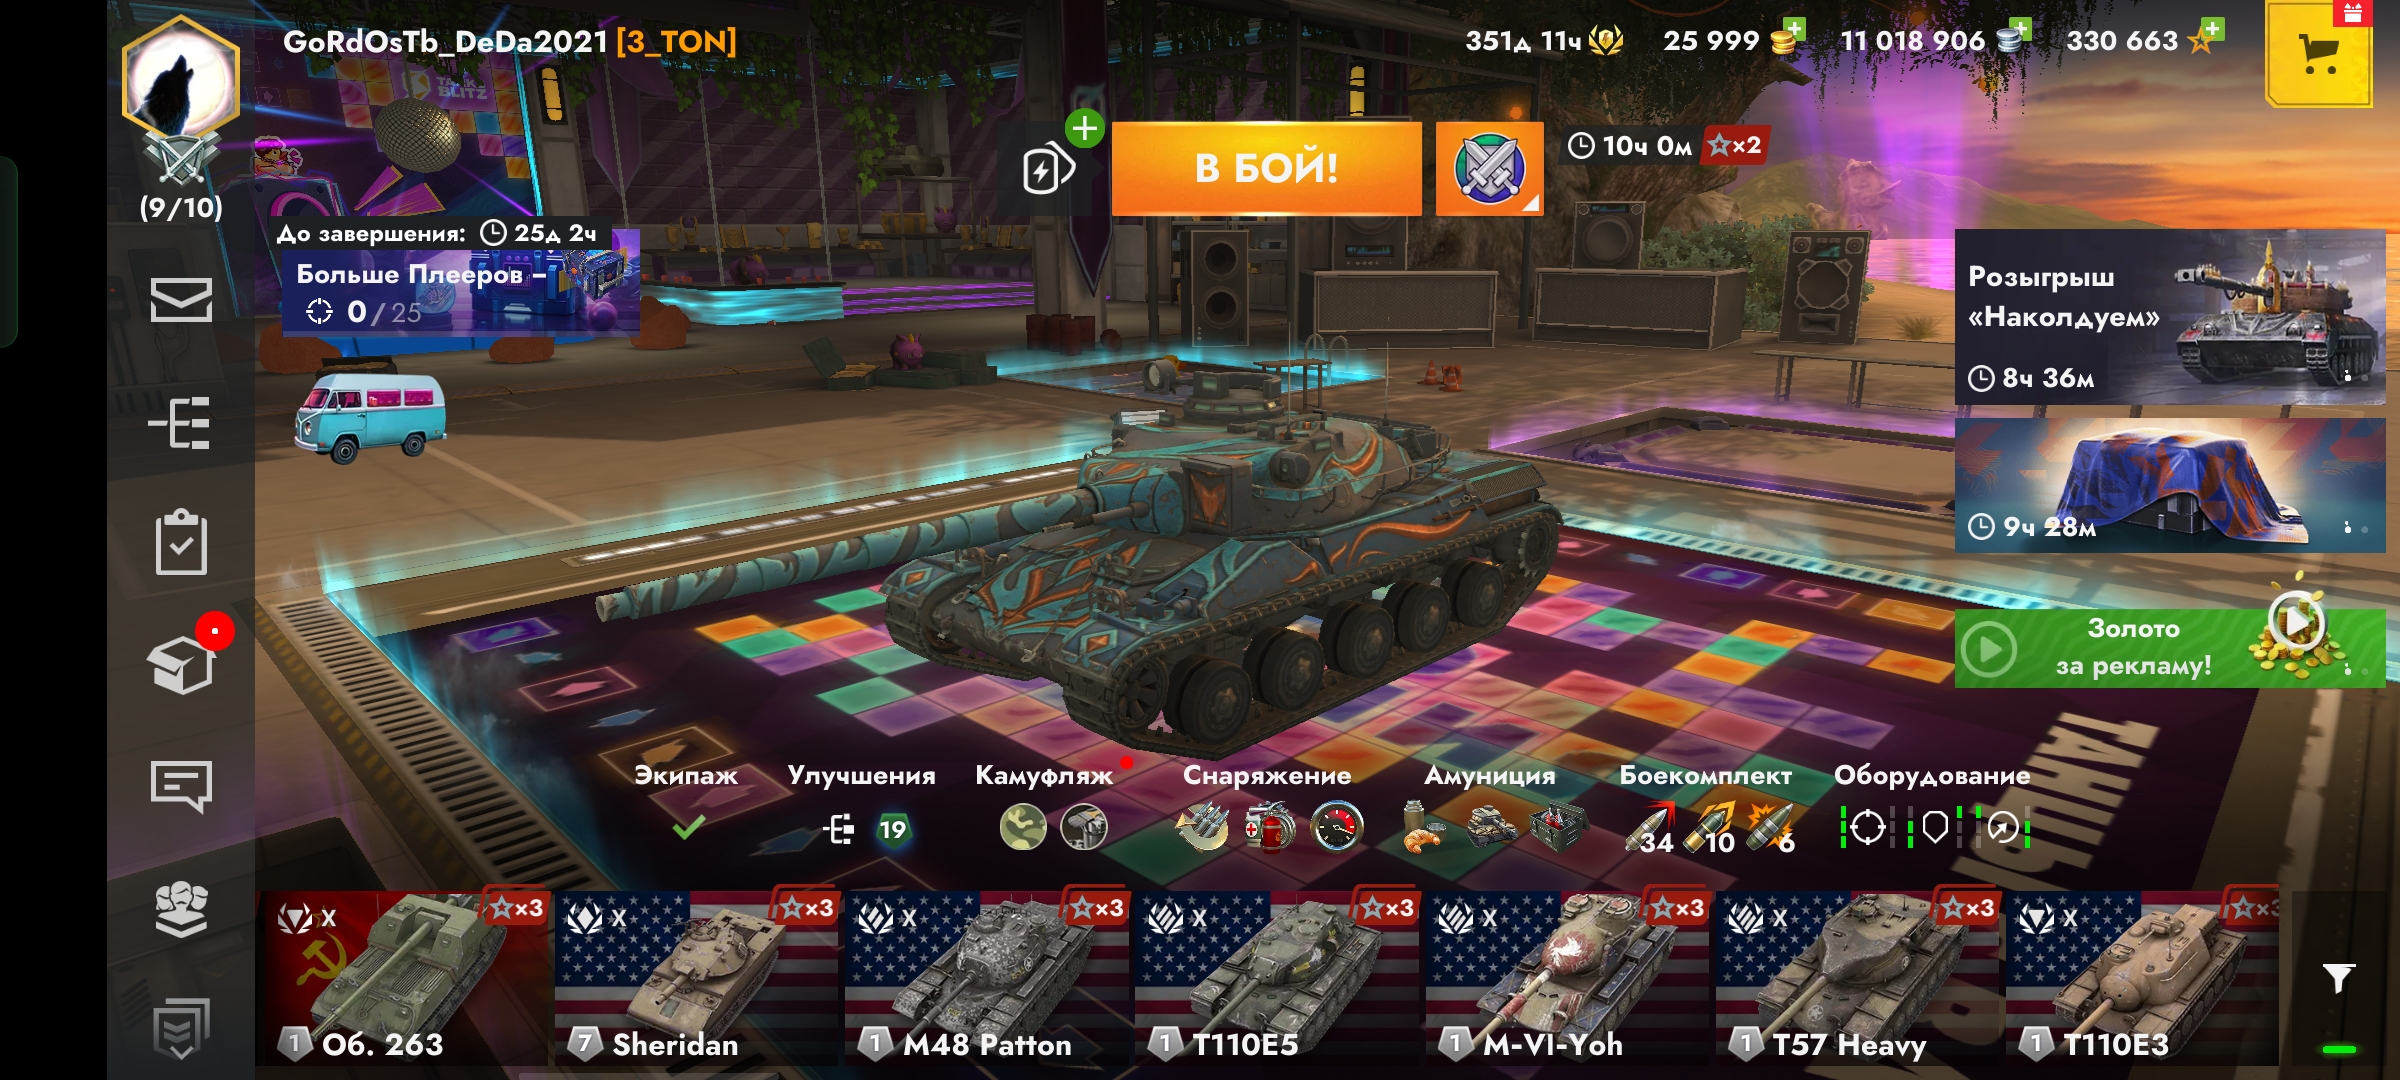This screenshot has width=2400, height=1080.
Task: Select the T110E5 tank in carousel
Action: 1277,979
